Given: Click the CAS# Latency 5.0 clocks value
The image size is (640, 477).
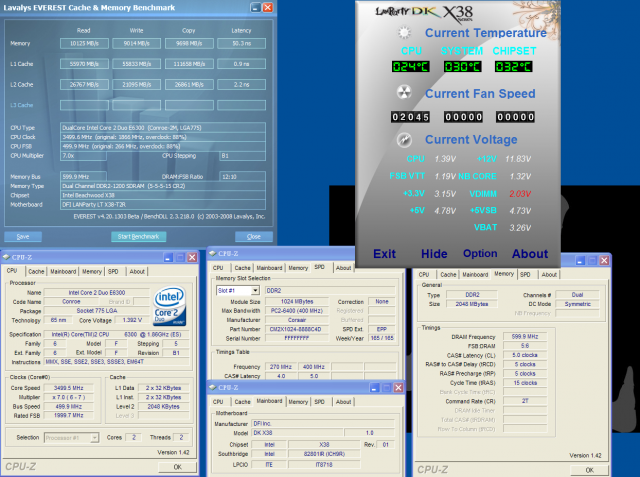Looking at the screenshot, I should tap(525, 355).
